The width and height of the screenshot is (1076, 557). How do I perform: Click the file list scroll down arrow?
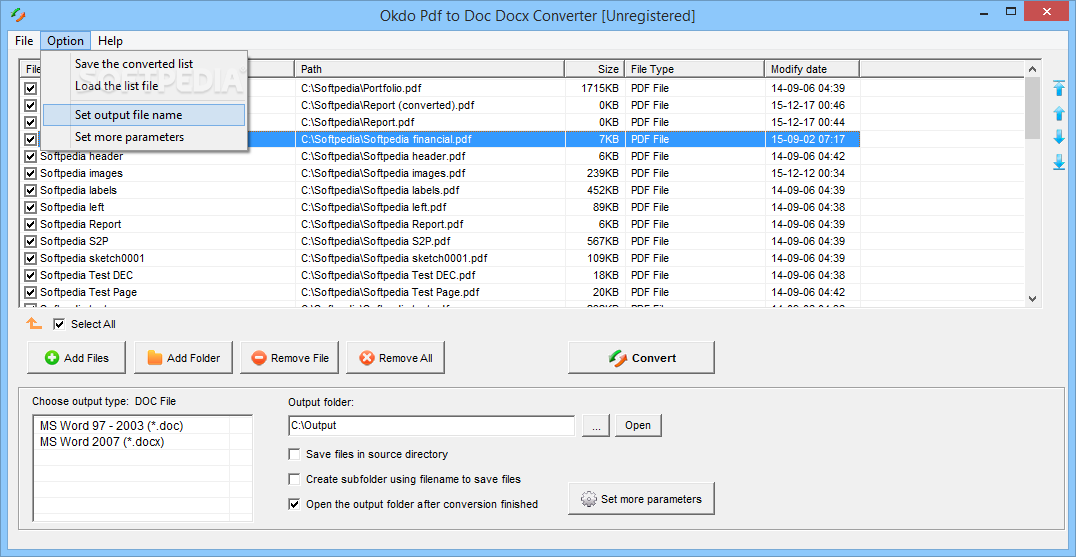pos(1033,298)
